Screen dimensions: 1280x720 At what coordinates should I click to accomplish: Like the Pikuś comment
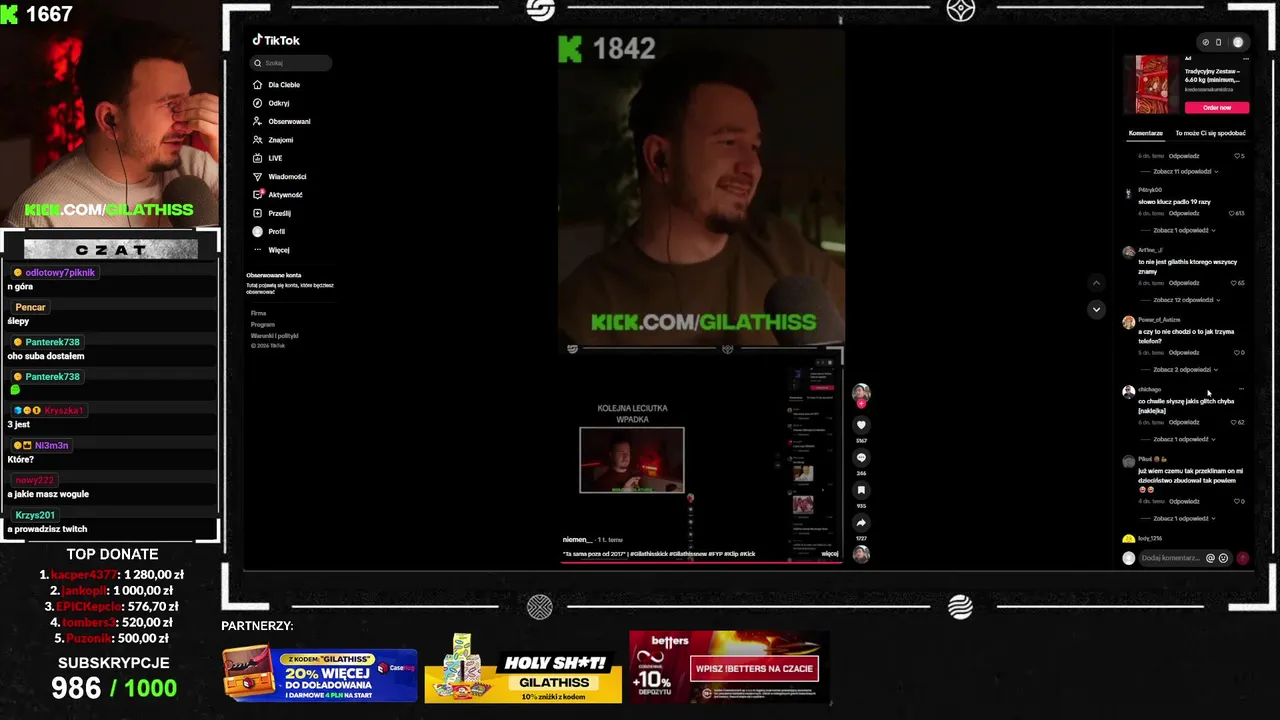click(1236, 501)
